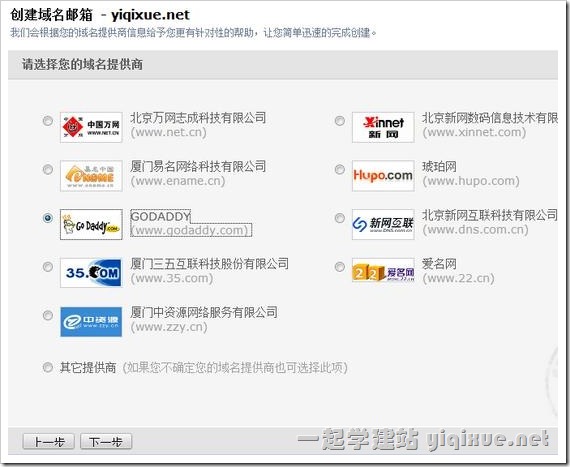This screenshot has width=570, height=467.
Task: Choose the 厦门三五互联 radio button
Action: click(48, 267)
